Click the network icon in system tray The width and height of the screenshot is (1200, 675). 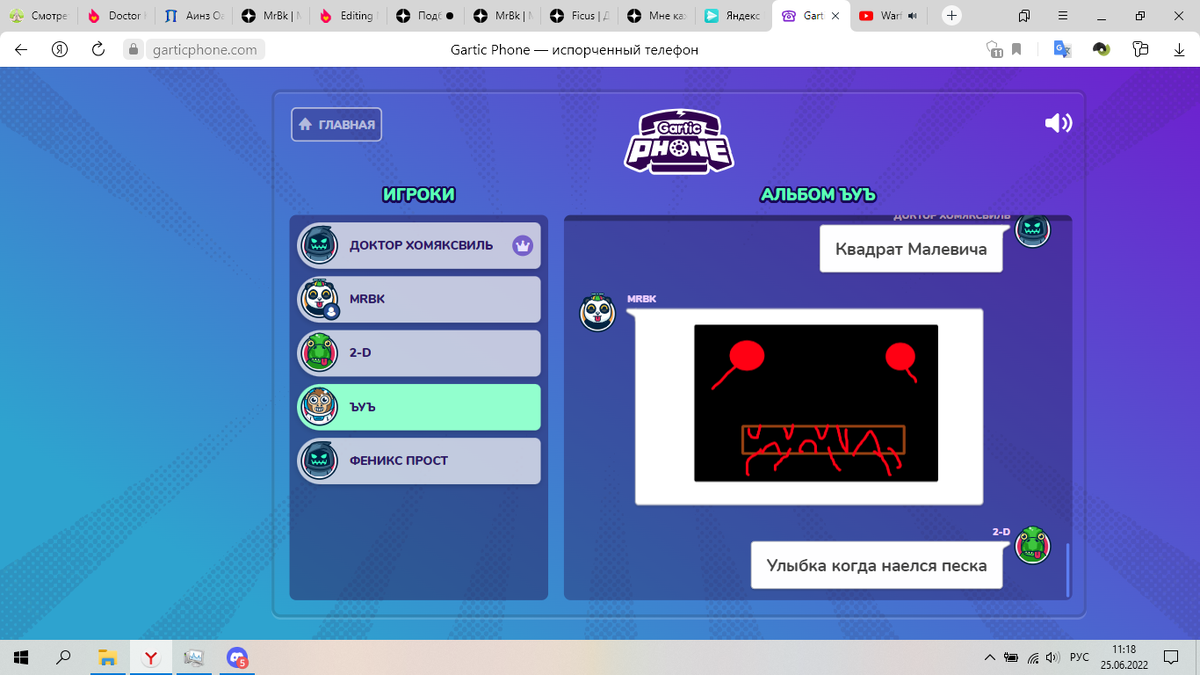tap(1033, 657)
